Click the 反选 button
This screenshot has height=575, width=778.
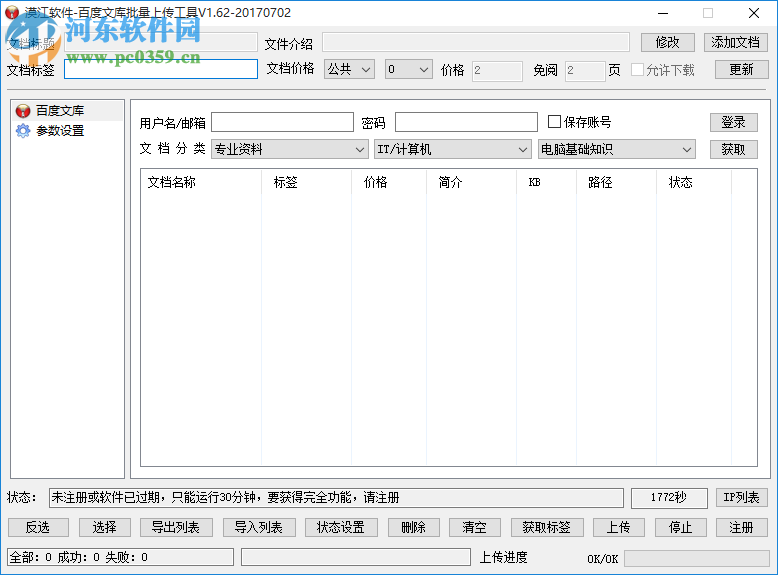(38, 527)
